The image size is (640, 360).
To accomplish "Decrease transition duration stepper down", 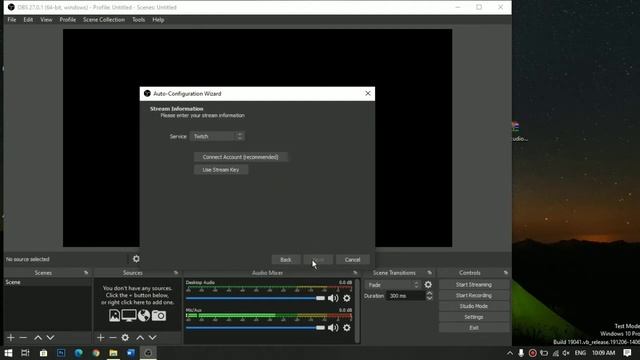I will 429,298.
